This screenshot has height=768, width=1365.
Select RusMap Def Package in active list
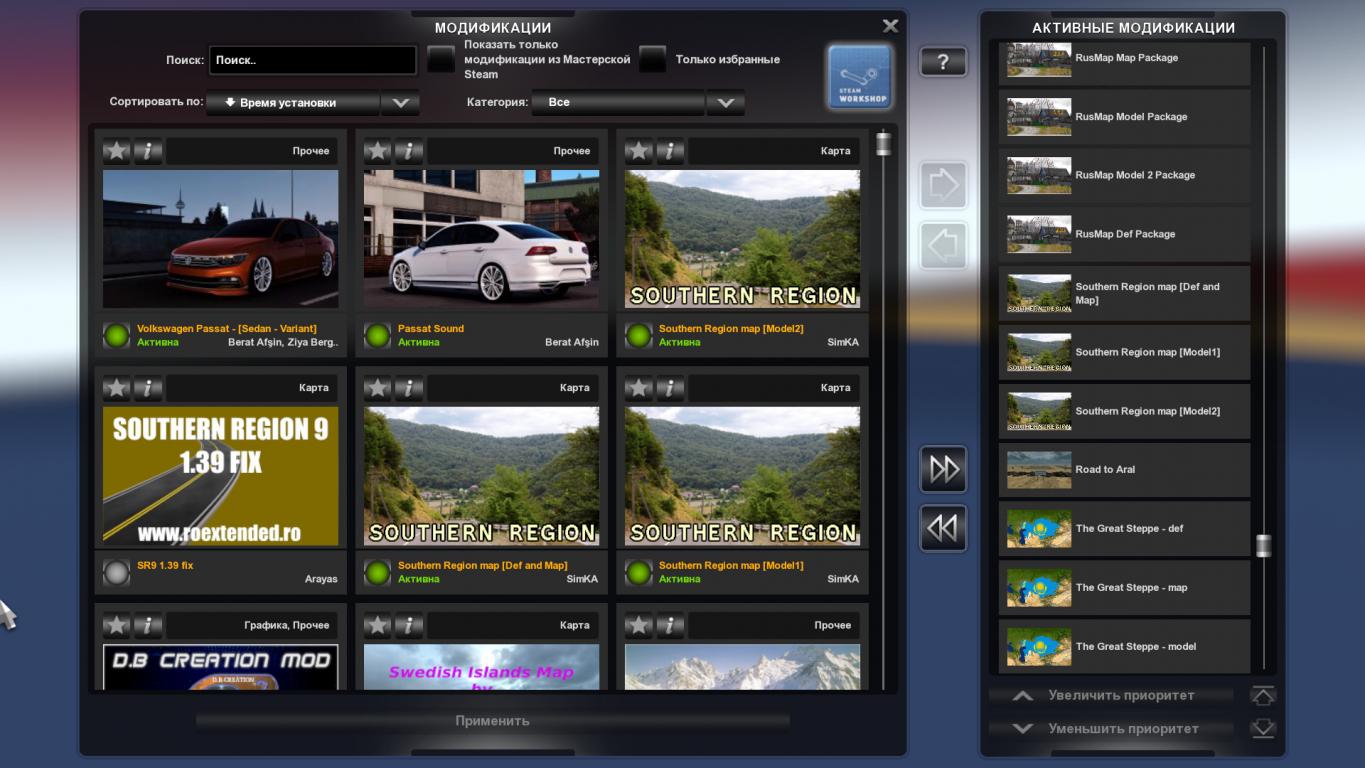(1124, 234)
